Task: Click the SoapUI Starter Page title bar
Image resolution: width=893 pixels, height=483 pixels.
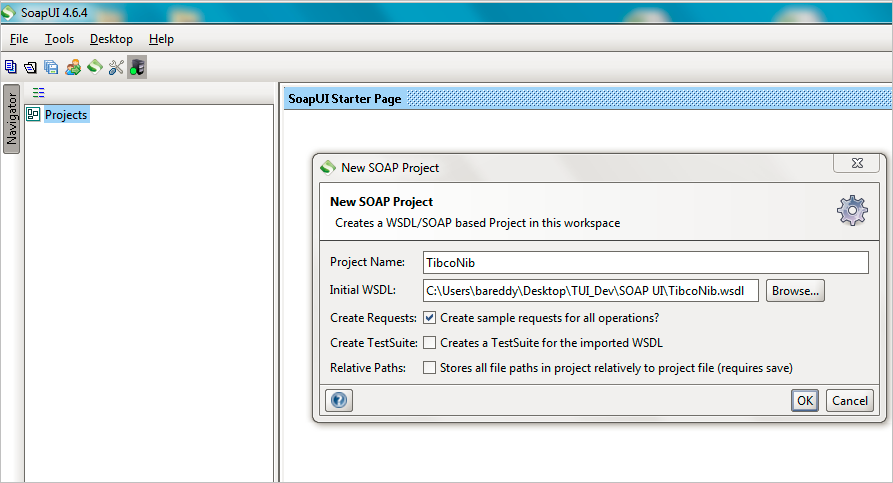Action: [588, 99]
